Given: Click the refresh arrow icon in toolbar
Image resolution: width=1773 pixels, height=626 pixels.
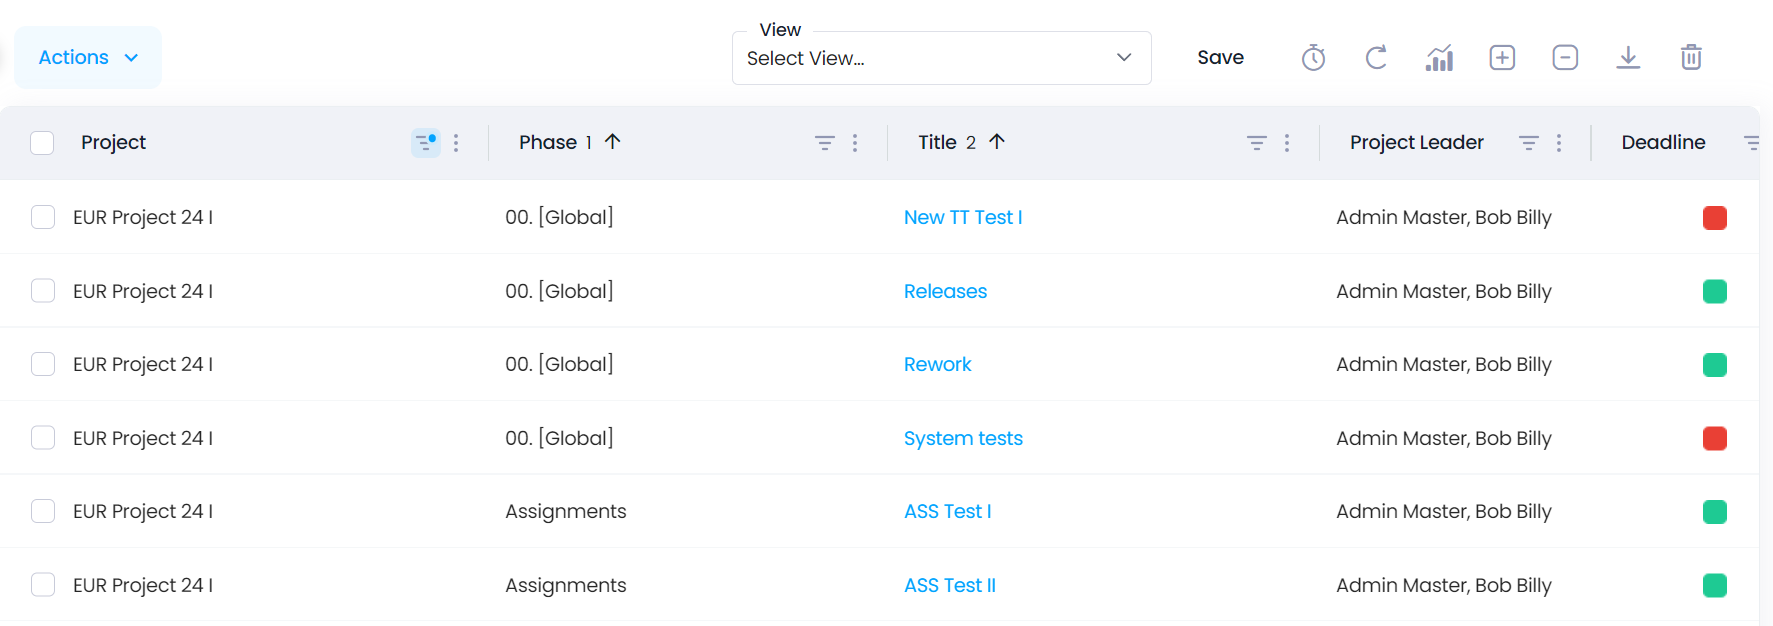Looking at the screenshot, I should click(1376, 58).
